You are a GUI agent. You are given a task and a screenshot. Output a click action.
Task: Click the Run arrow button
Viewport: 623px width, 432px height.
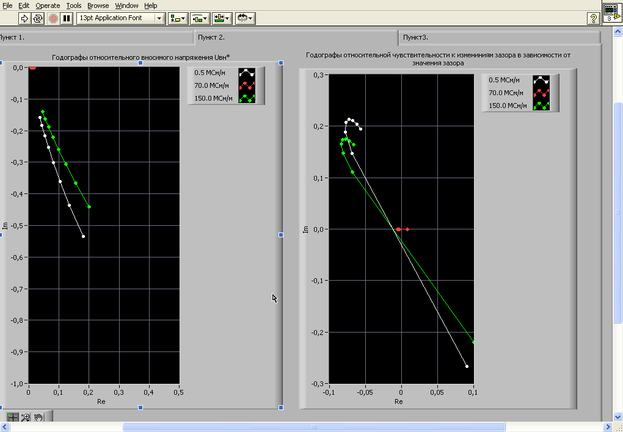tap(24, 18)
